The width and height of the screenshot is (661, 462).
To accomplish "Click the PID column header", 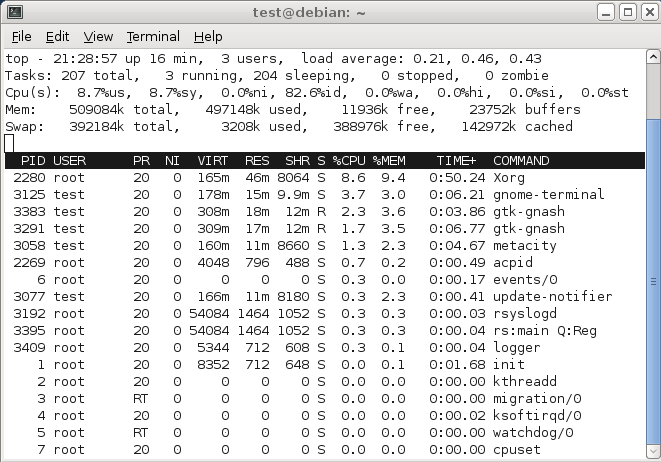I will pos(33,161).
